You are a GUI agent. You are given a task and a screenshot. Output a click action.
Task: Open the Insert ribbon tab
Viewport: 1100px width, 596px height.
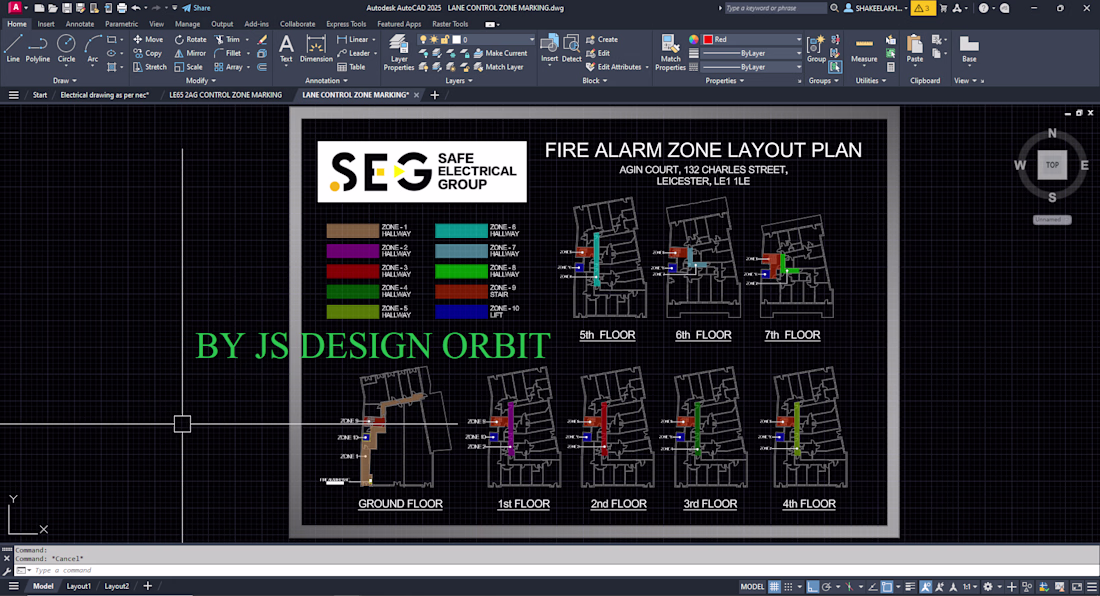(x=46, y=24)
